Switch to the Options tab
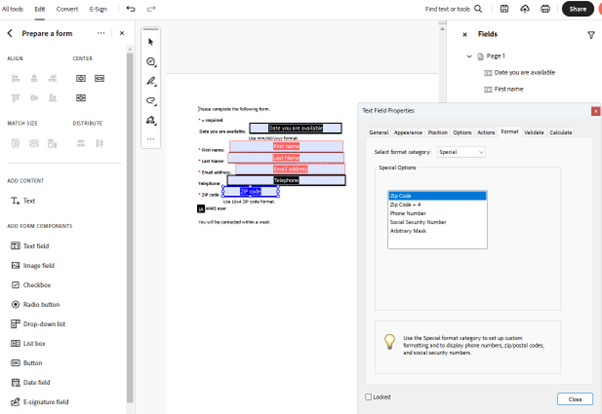The height and width of the screenshot is (414, 602). point(462,132)
